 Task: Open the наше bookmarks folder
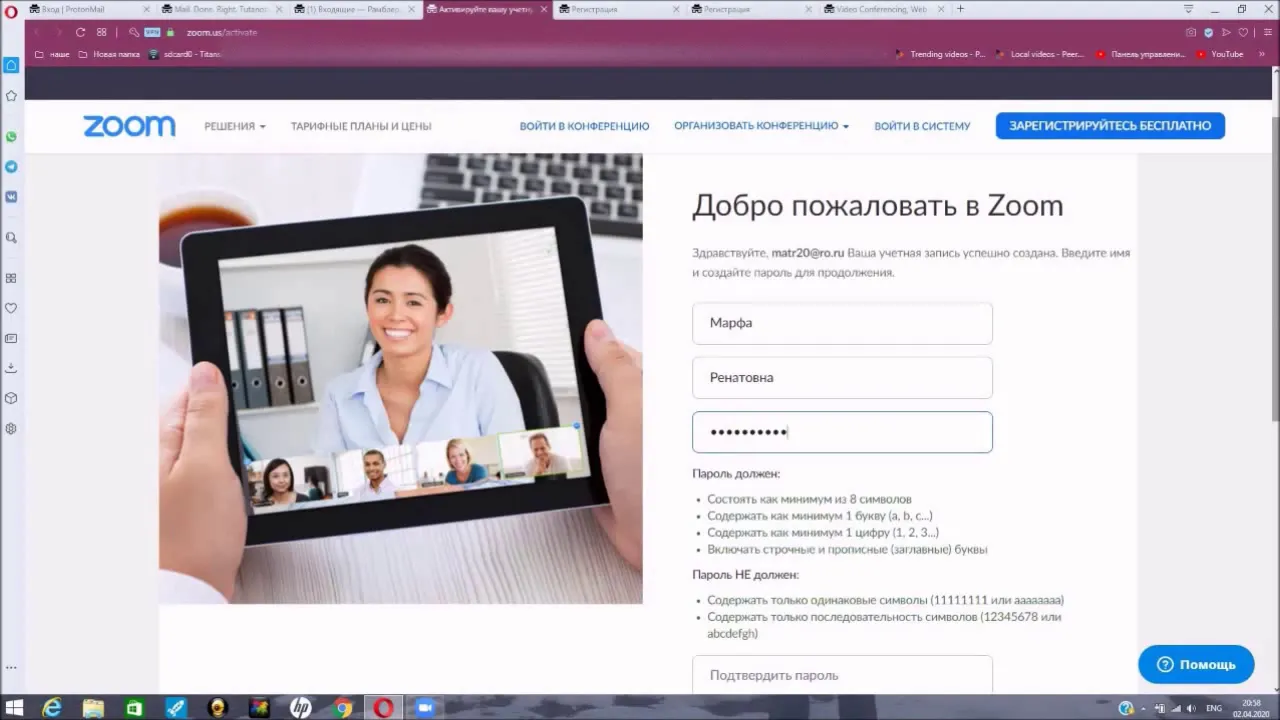tap(52, 54)
